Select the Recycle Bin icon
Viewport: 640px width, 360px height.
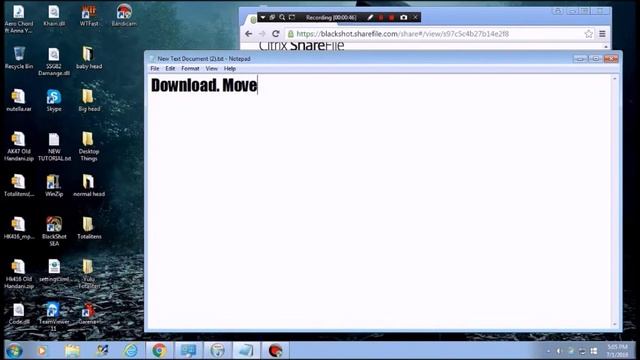pyautogui.click(x=19, y=58)
